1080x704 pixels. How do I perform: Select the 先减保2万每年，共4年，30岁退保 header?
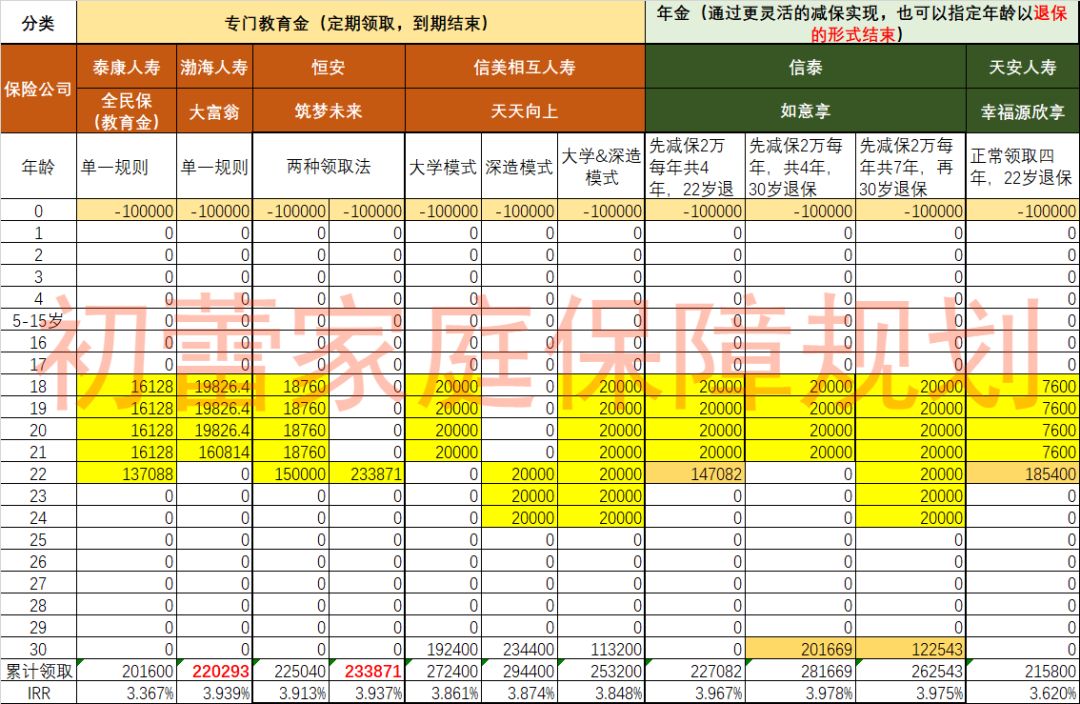[801, 167]
